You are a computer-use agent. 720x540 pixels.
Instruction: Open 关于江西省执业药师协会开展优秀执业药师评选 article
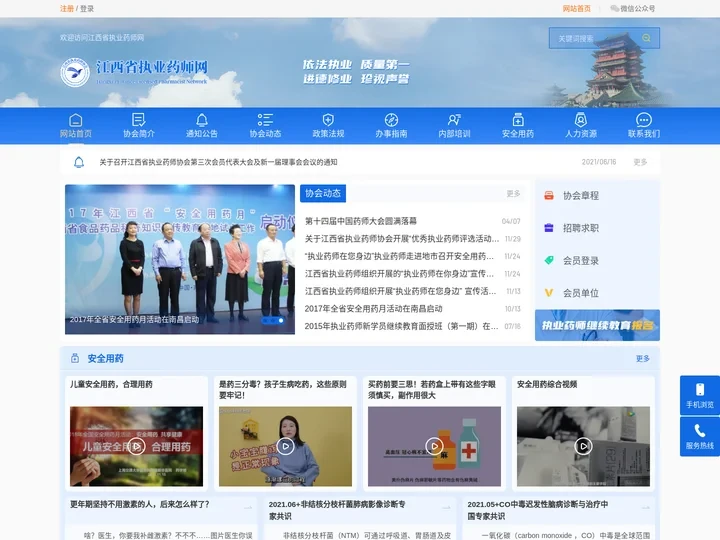[x=402, y=239]
